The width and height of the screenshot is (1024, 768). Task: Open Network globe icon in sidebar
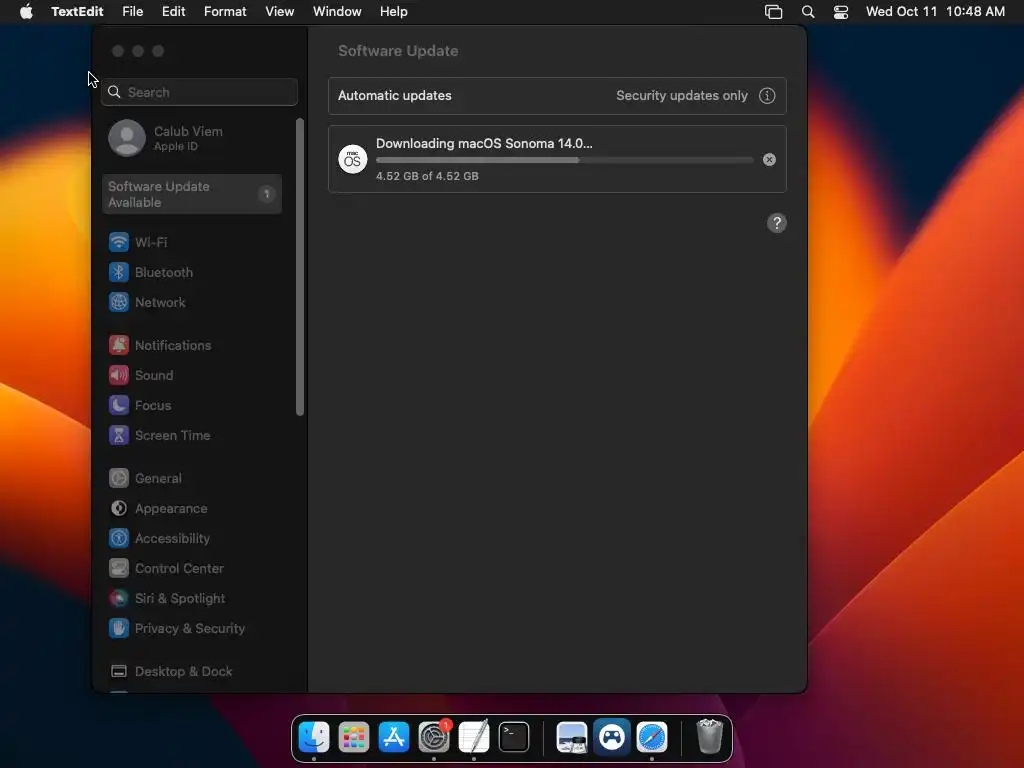point(119,302)
